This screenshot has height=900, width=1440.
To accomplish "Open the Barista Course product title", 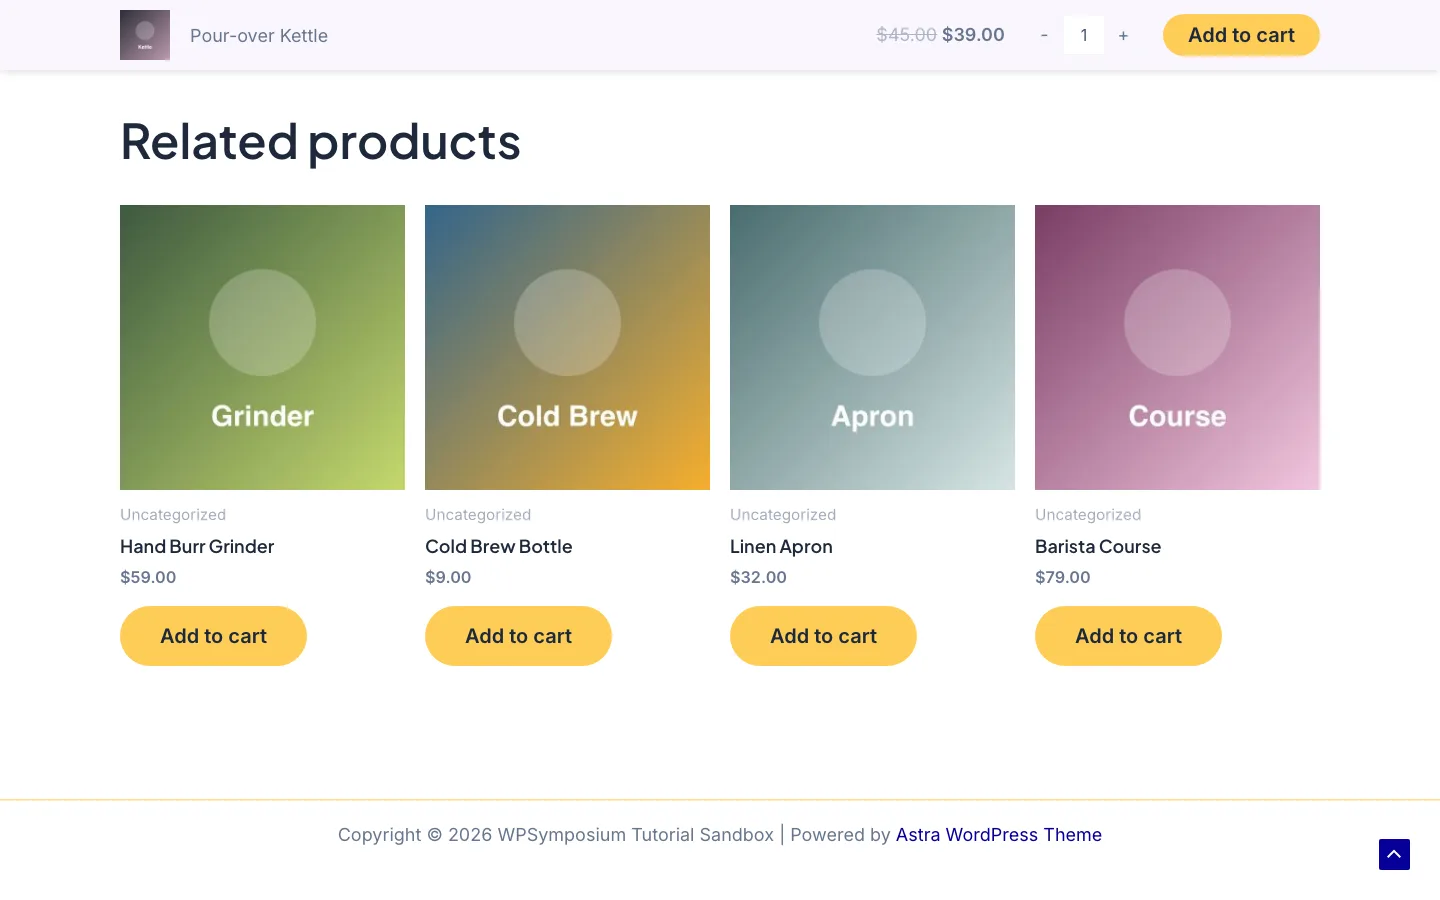I will [1098, 547].
